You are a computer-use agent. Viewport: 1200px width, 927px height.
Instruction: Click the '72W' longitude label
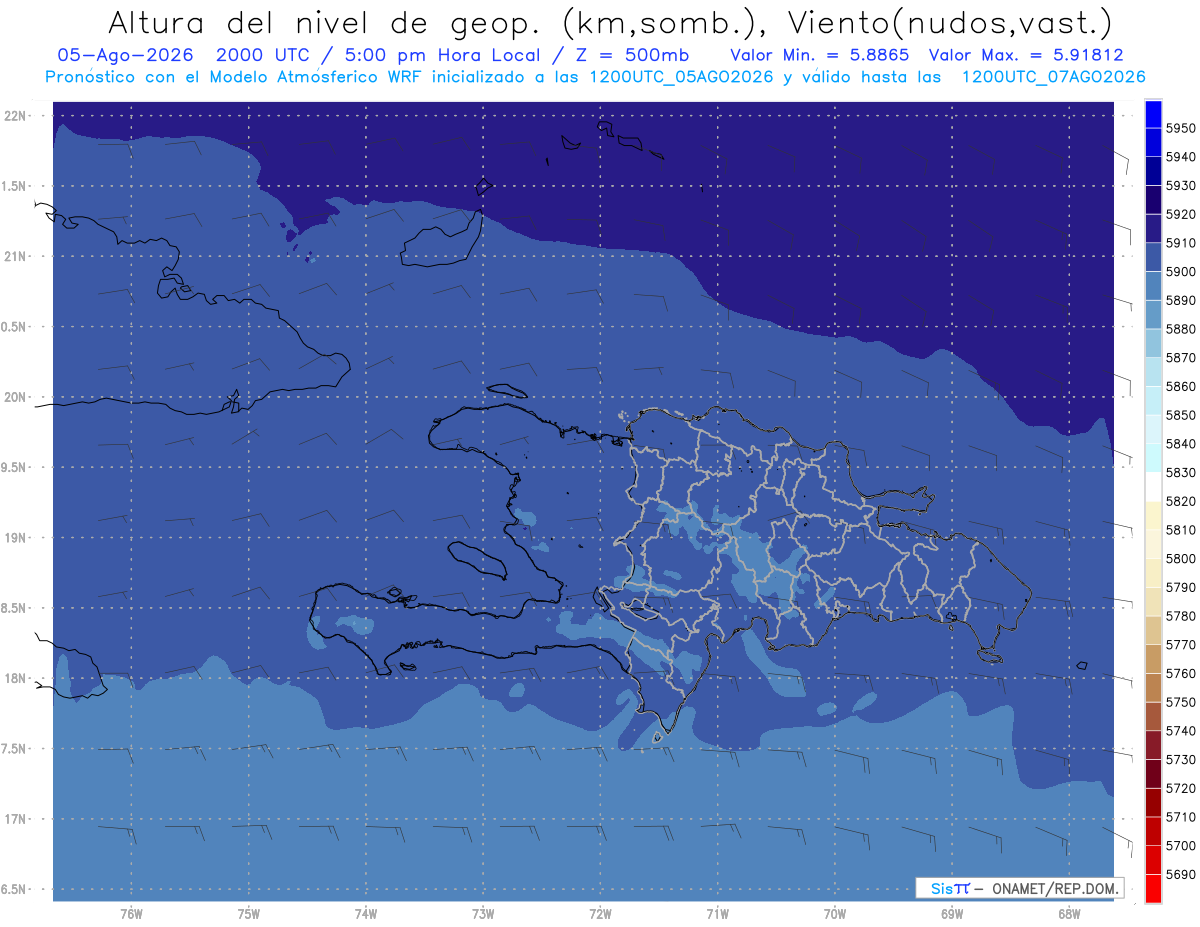(600, 914)
